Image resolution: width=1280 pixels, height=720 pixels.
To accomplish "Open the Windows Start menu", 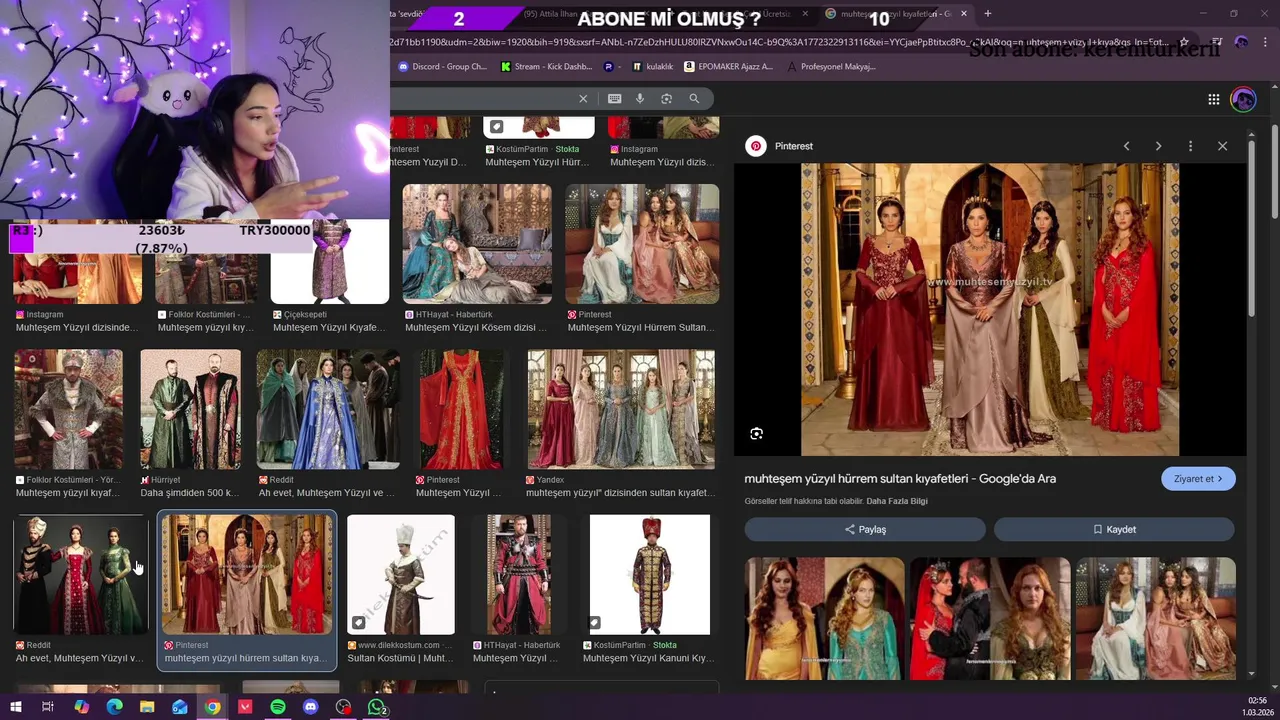I will (15, 707).
